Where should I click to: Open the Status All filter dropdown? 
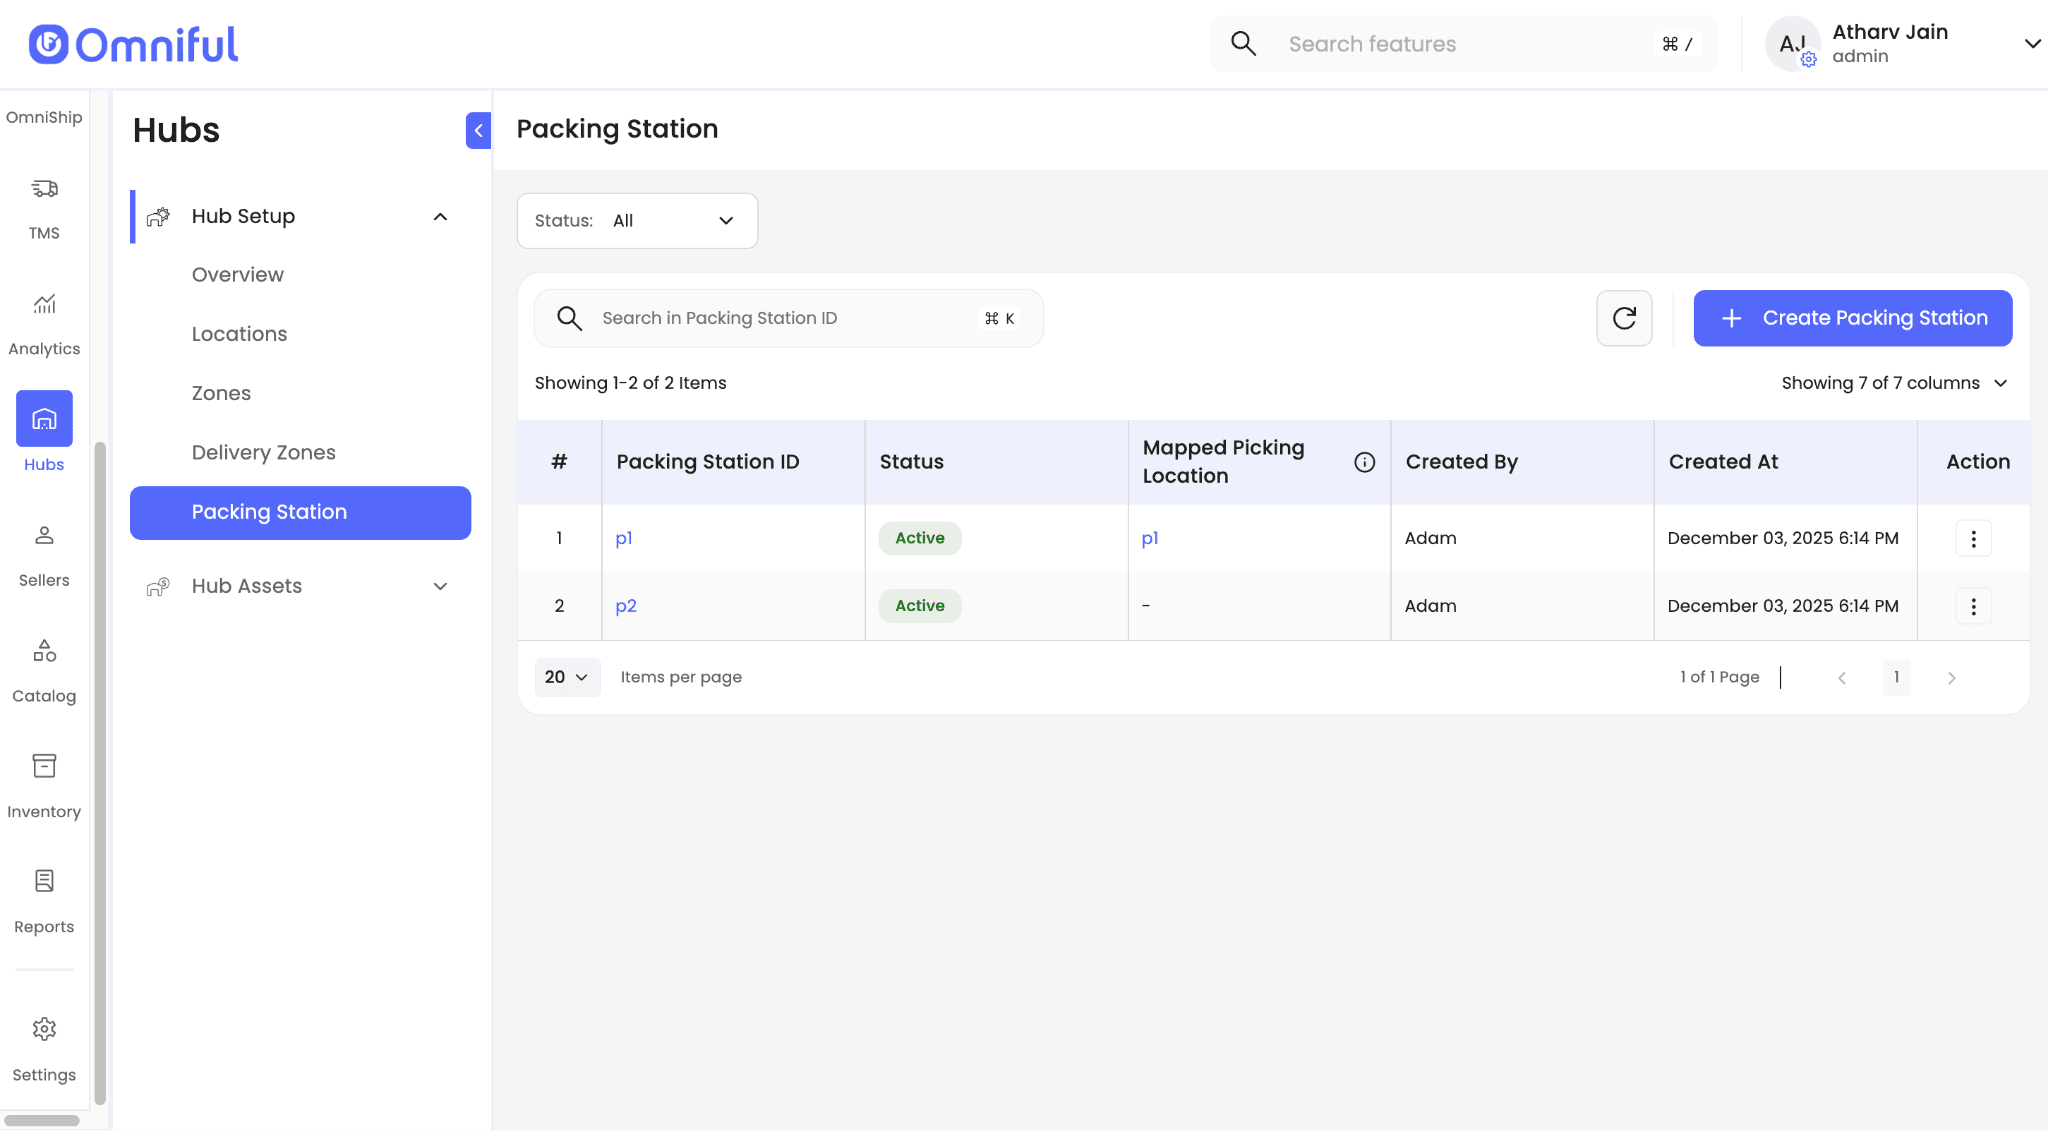[x=637, y=221]
